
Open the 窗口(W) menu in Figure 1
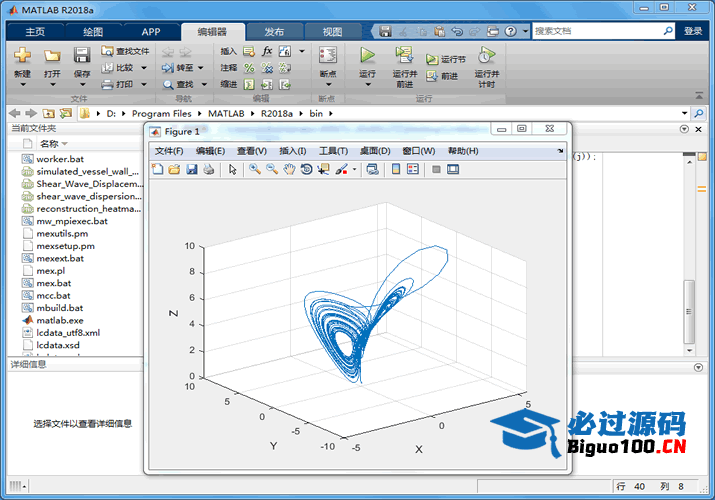tap(419, 151)
